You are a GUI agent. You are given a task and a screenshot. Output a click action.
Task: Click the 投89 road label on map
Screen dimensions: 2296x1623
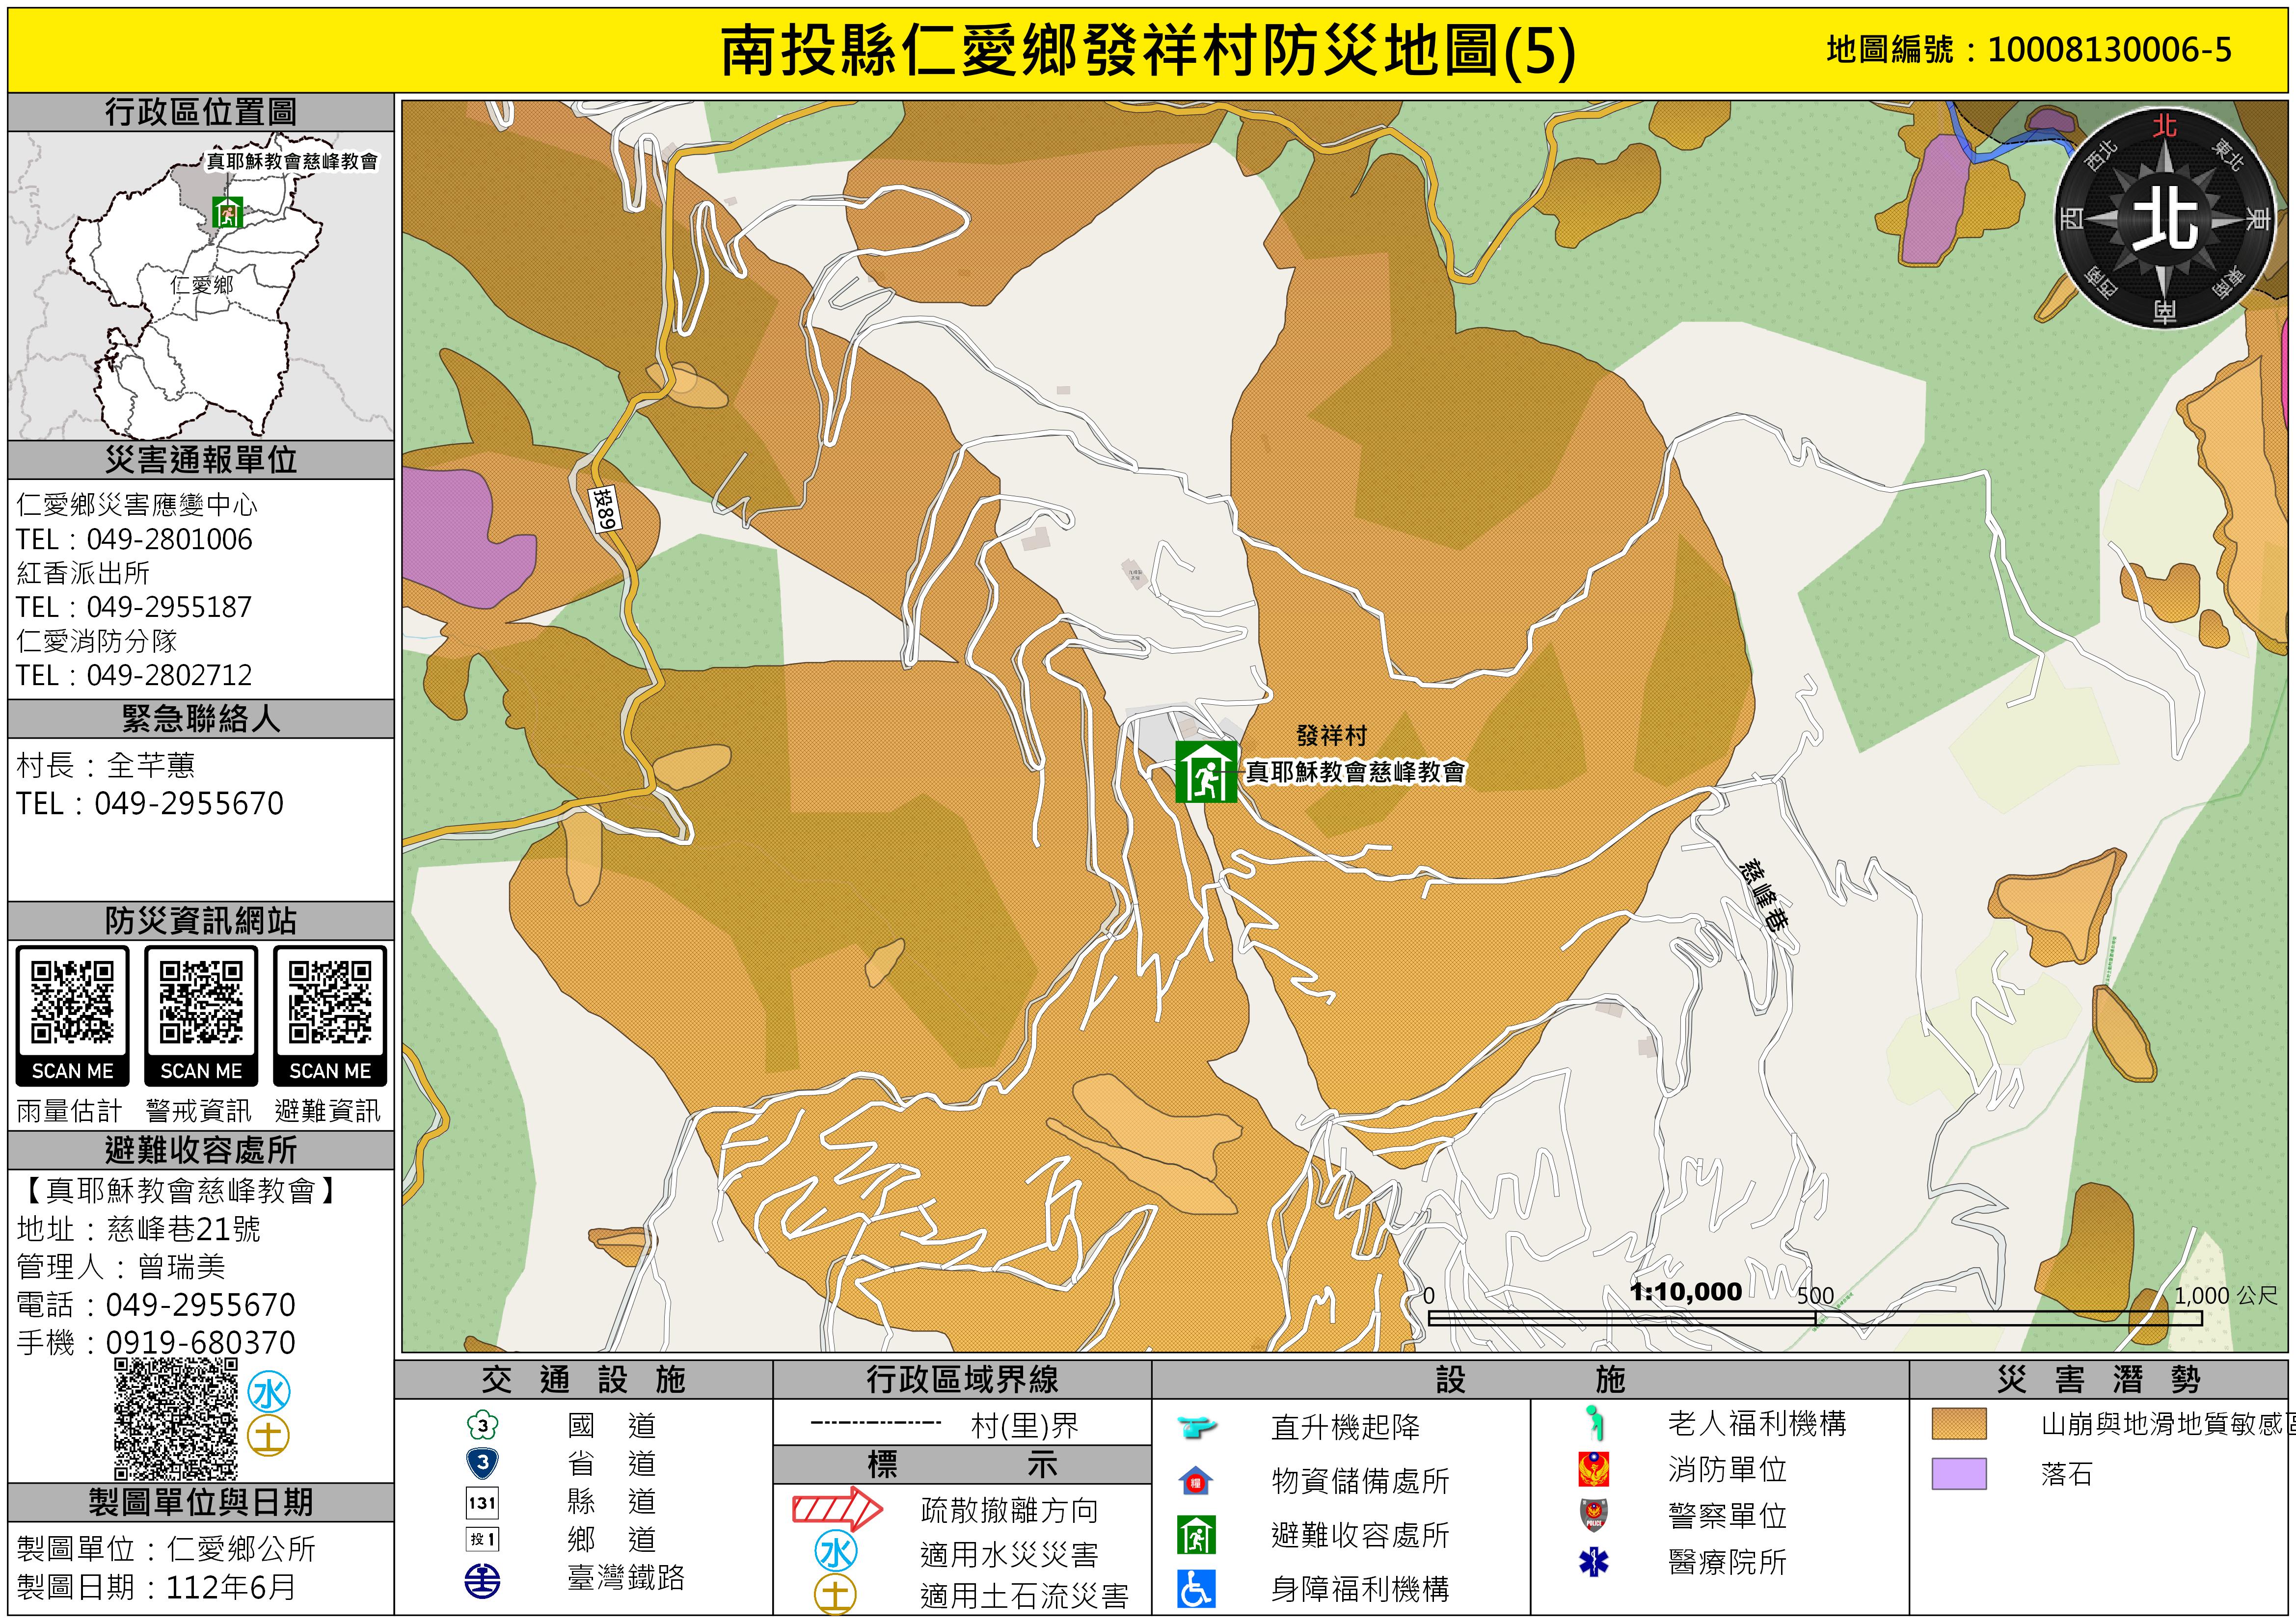click(606, 508)
